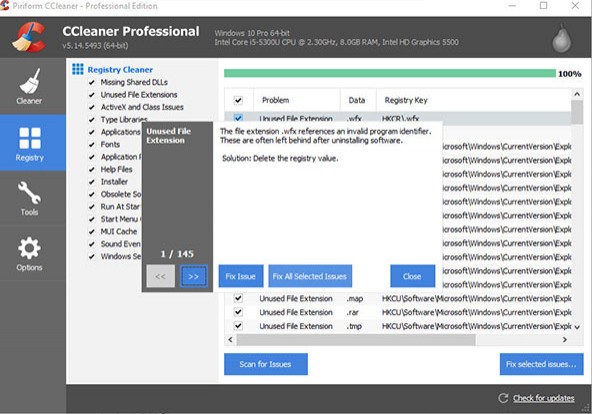Toggle Help Files checkmark
592x414 pixels.
pyautogui.click(x=92, y=169)
